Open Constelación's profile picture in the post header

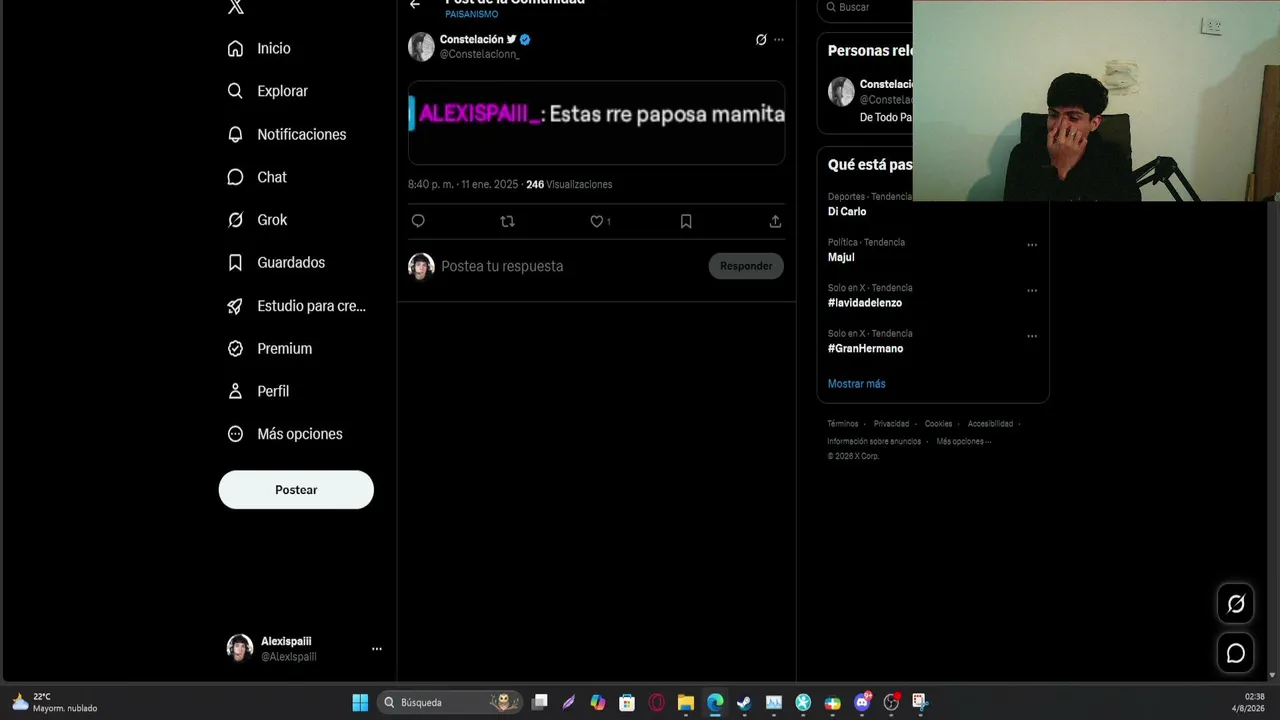[x=421, y=46]
